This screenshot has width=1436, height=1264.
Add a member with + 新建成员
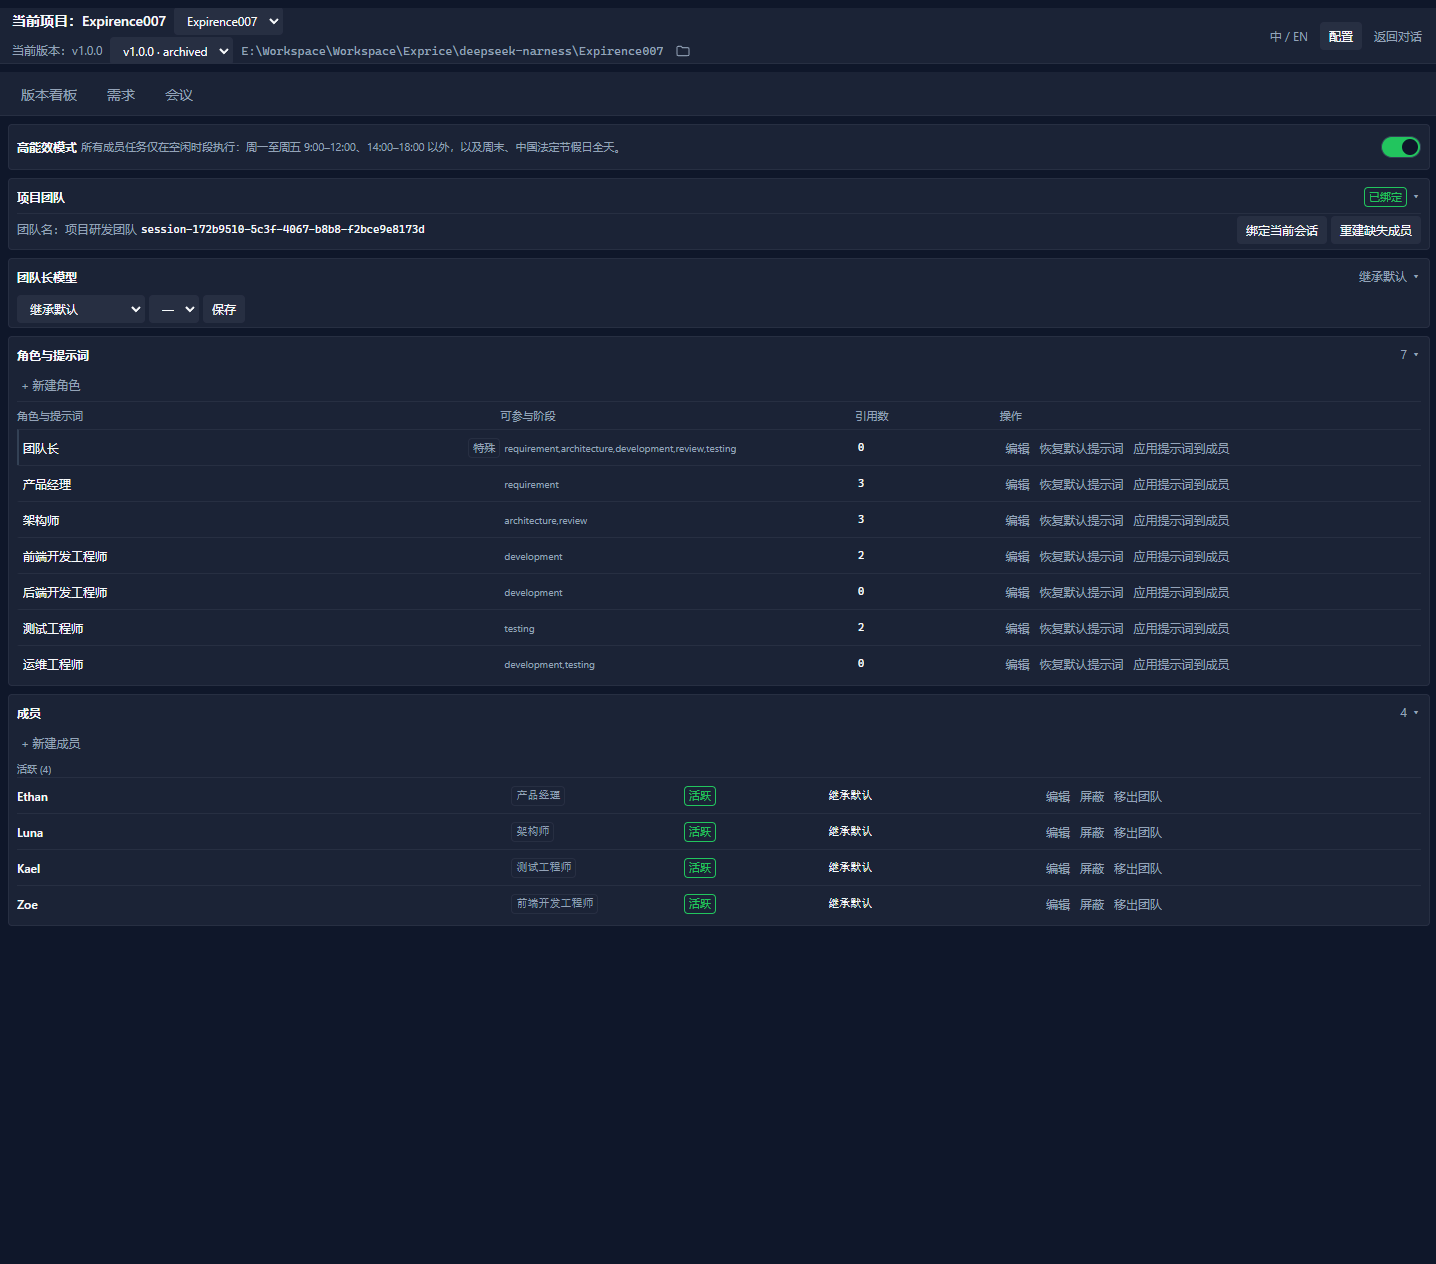(51, 743)
